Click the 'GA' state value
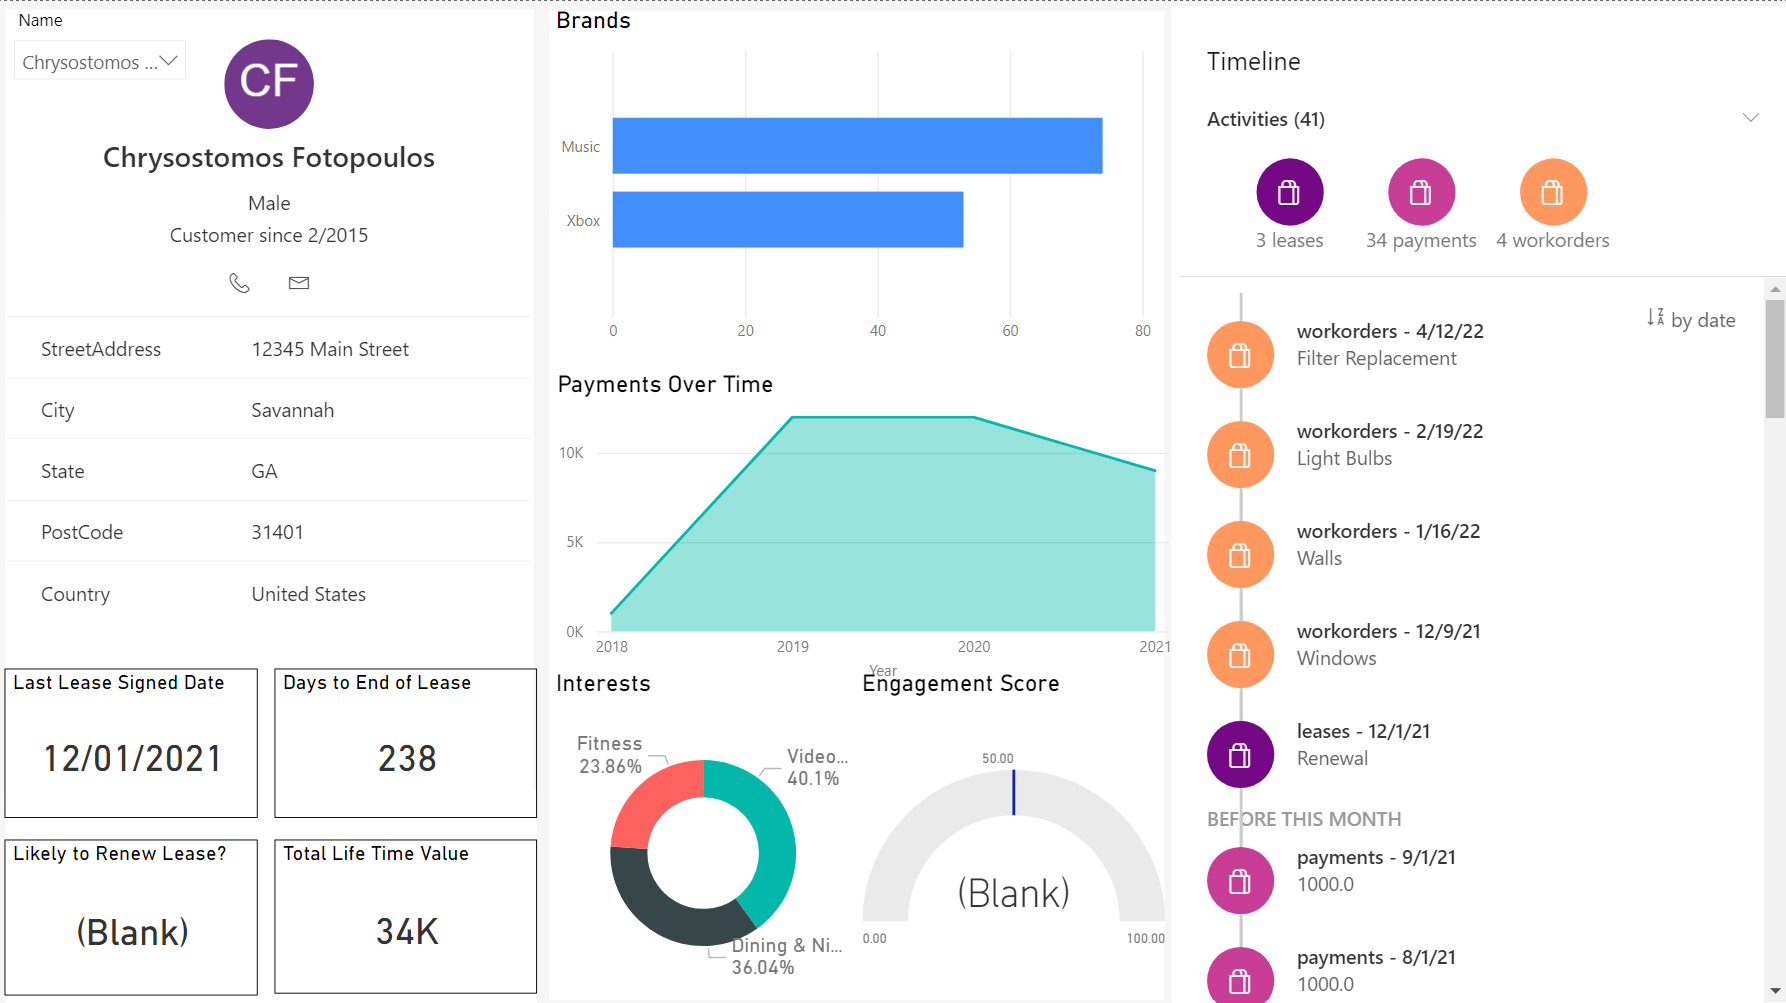The width and height of the screenshot is (1786, 1003). point(264,471)
